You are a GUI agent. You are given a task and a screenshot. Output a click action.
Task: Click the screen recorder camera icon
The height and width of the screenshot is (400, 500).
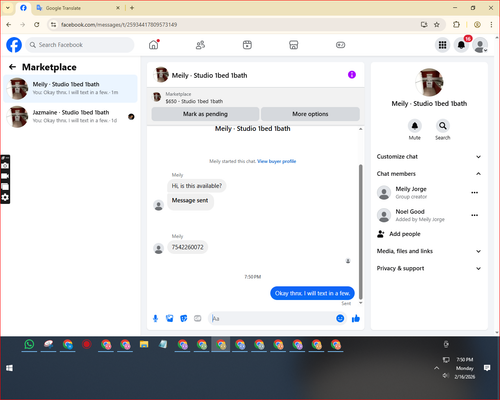pyautogui.click(x=5, y=166)
